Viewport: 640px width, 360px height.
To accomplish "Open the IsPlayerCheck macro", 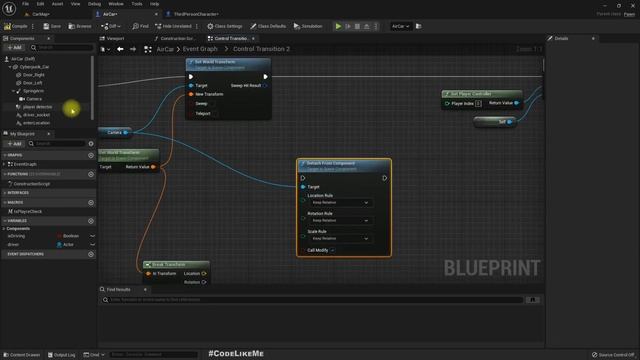I will point(28,212).
